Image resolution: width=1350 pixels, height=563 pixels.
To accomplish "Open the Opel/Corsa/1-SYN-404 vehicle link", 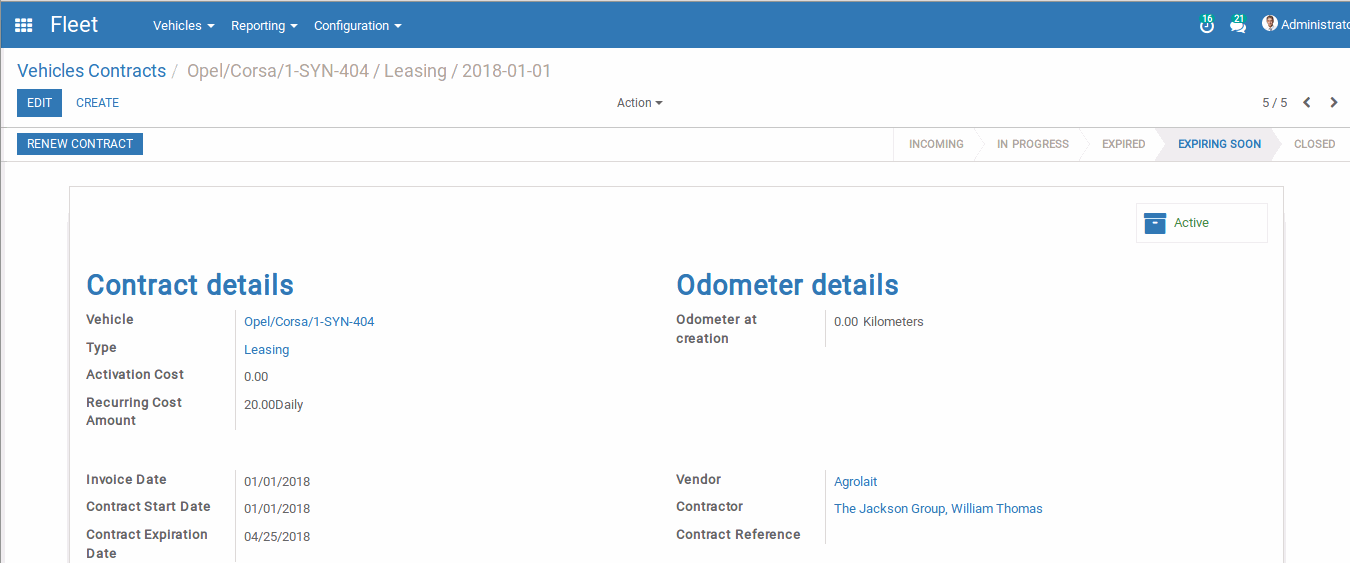I will point(309,322).
